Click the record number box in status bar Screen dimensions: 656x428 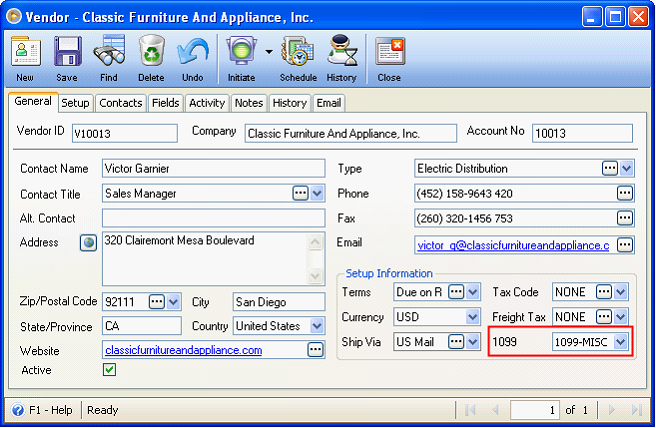click(x=535, y=410)
